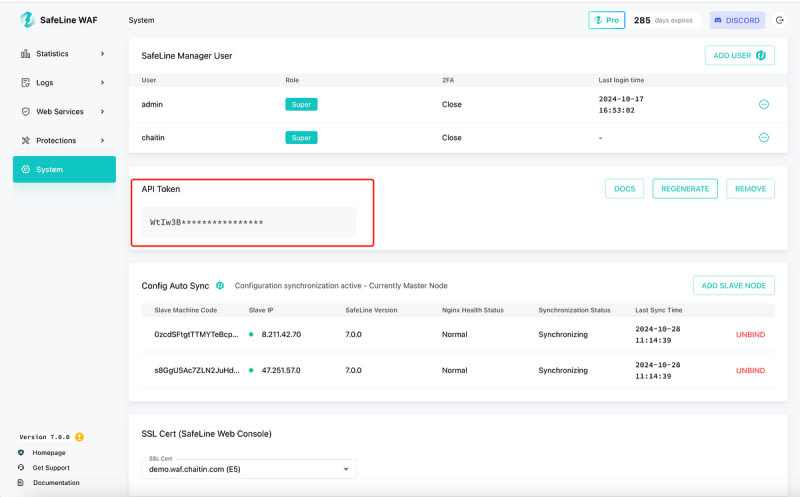This screenshot has height=497, width=800.
Task: Expand the Logs sidebar menu
Action: 64,83
